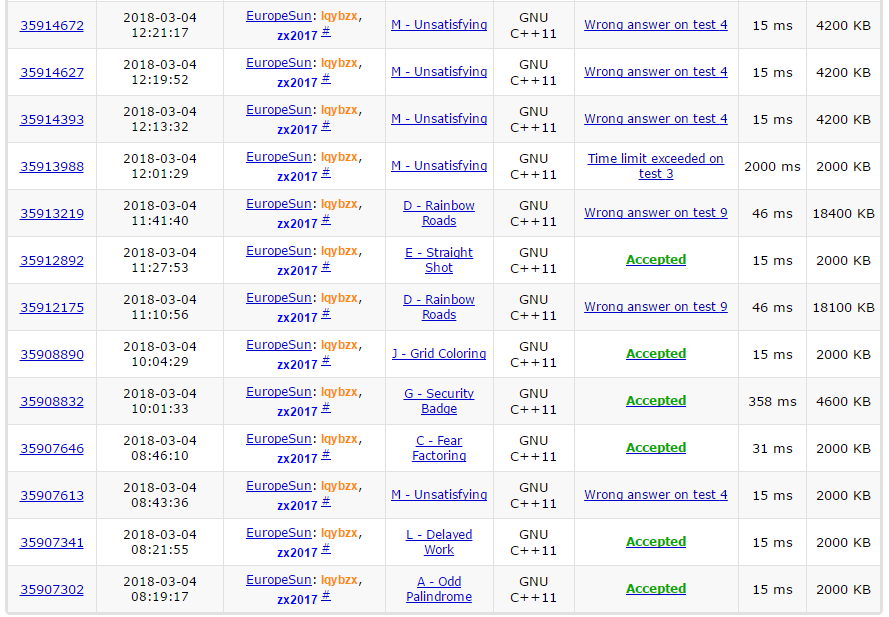
Task: Open submission ID 35912175
Action: tap(52, 307)
